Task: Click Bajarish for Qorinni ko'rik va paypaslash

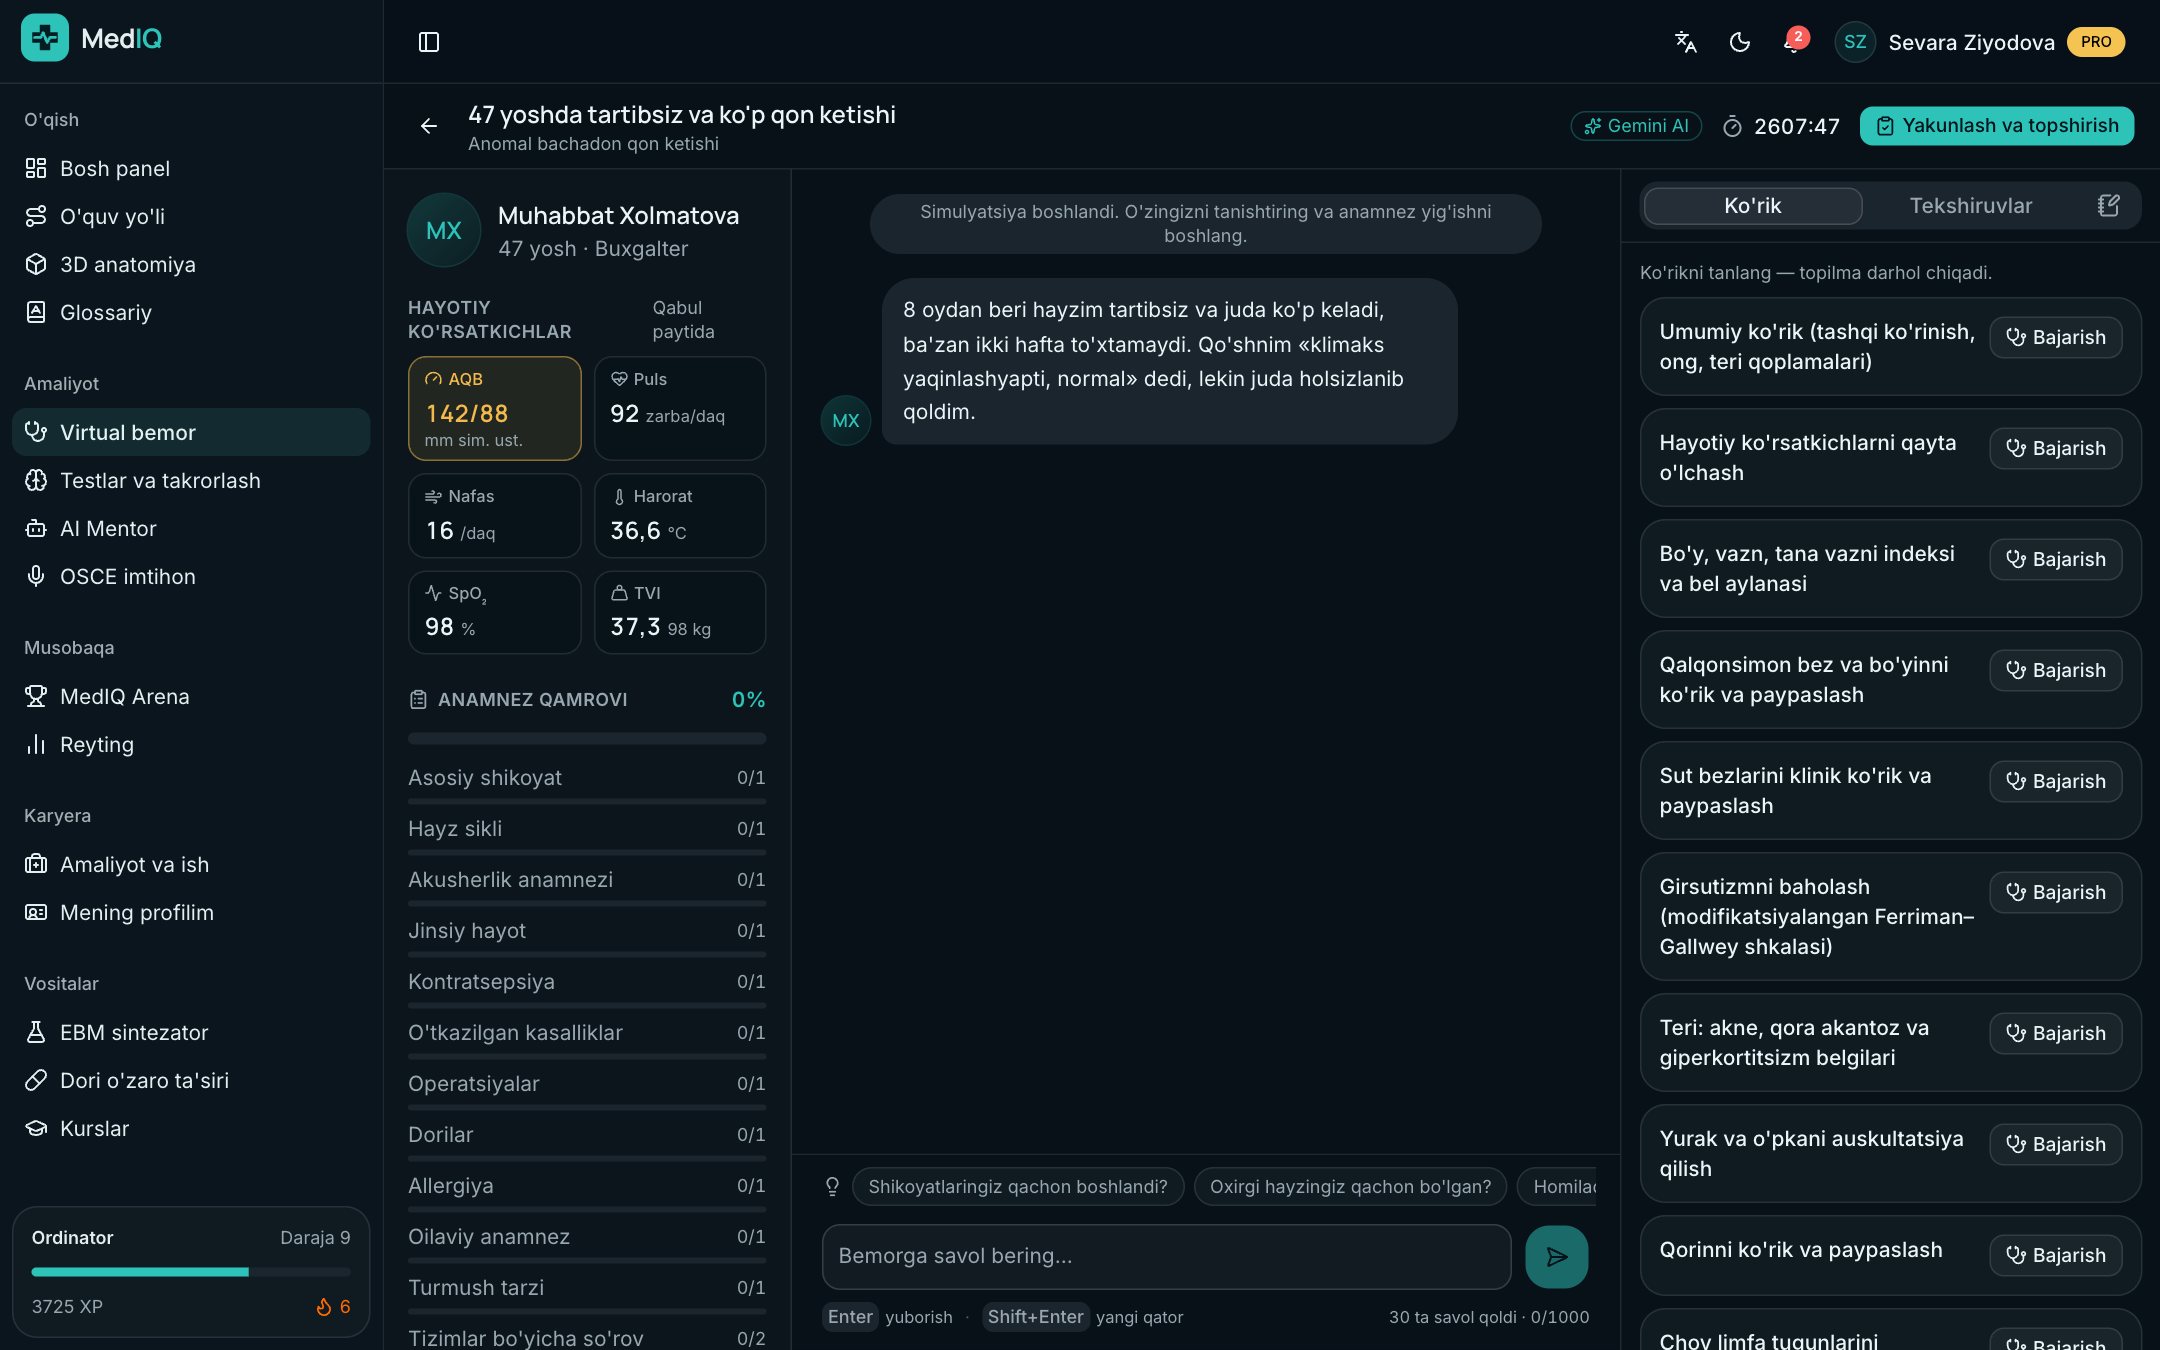Action: pyautogui.click(x=2055, y=1256)
